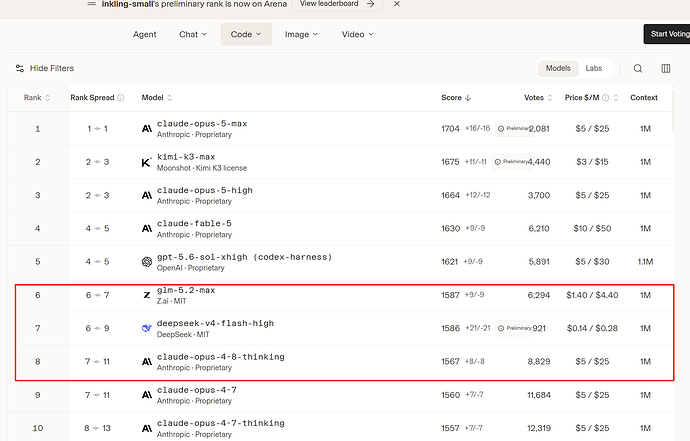Image resolution: width=690 pixels, height=441 pixels.
Task: Open the deepseek-v4-flash-high model entry
Action: point(215,323)
